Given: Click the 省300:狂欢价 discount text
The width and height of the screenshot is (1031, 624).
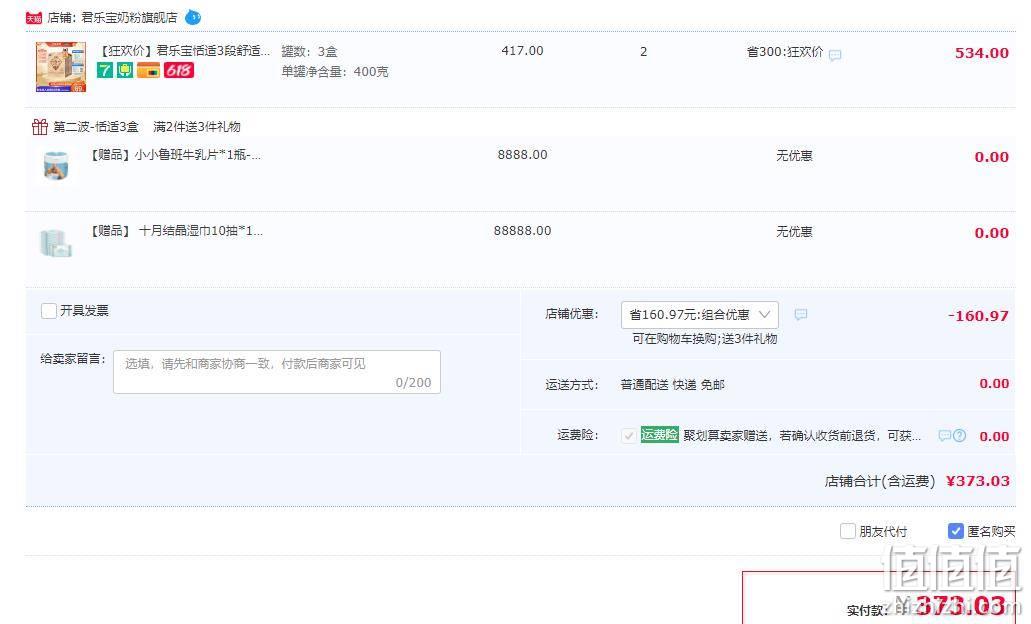Looking at the screenshot, I should click(x=784, y=51).
